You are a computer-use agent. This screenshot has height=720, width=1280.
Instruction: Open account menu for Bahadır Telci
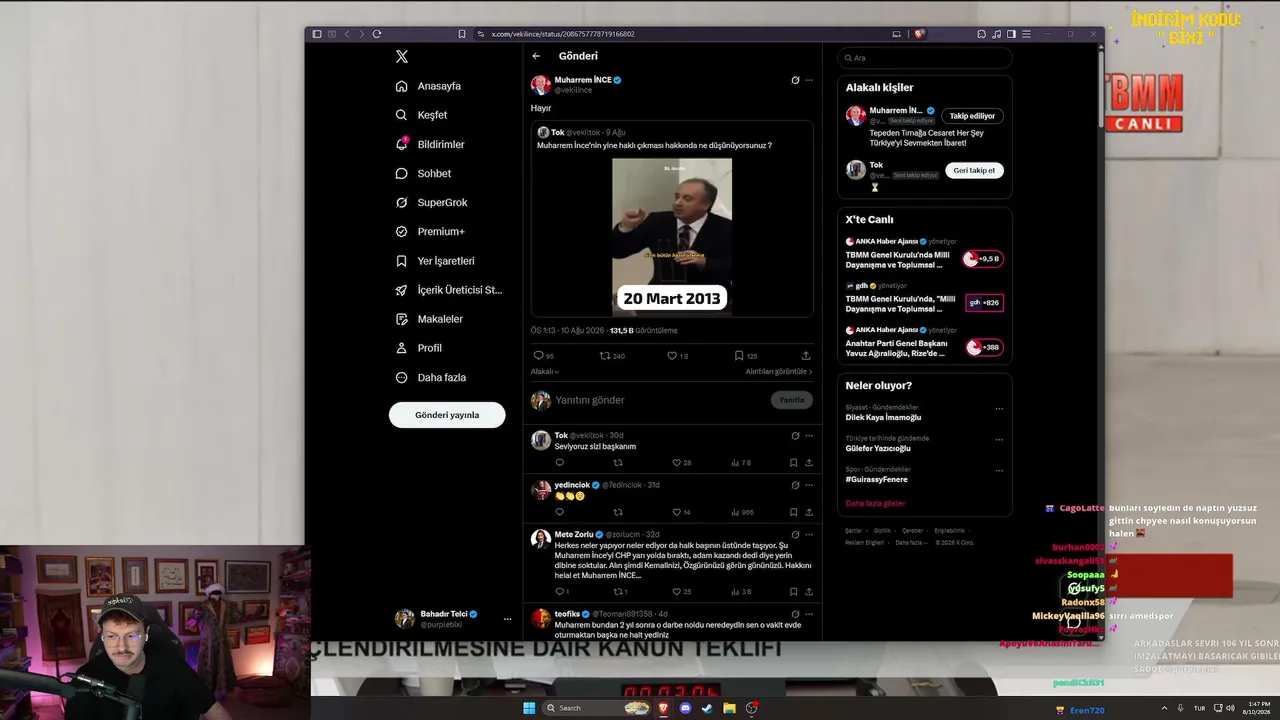(507, 619)
